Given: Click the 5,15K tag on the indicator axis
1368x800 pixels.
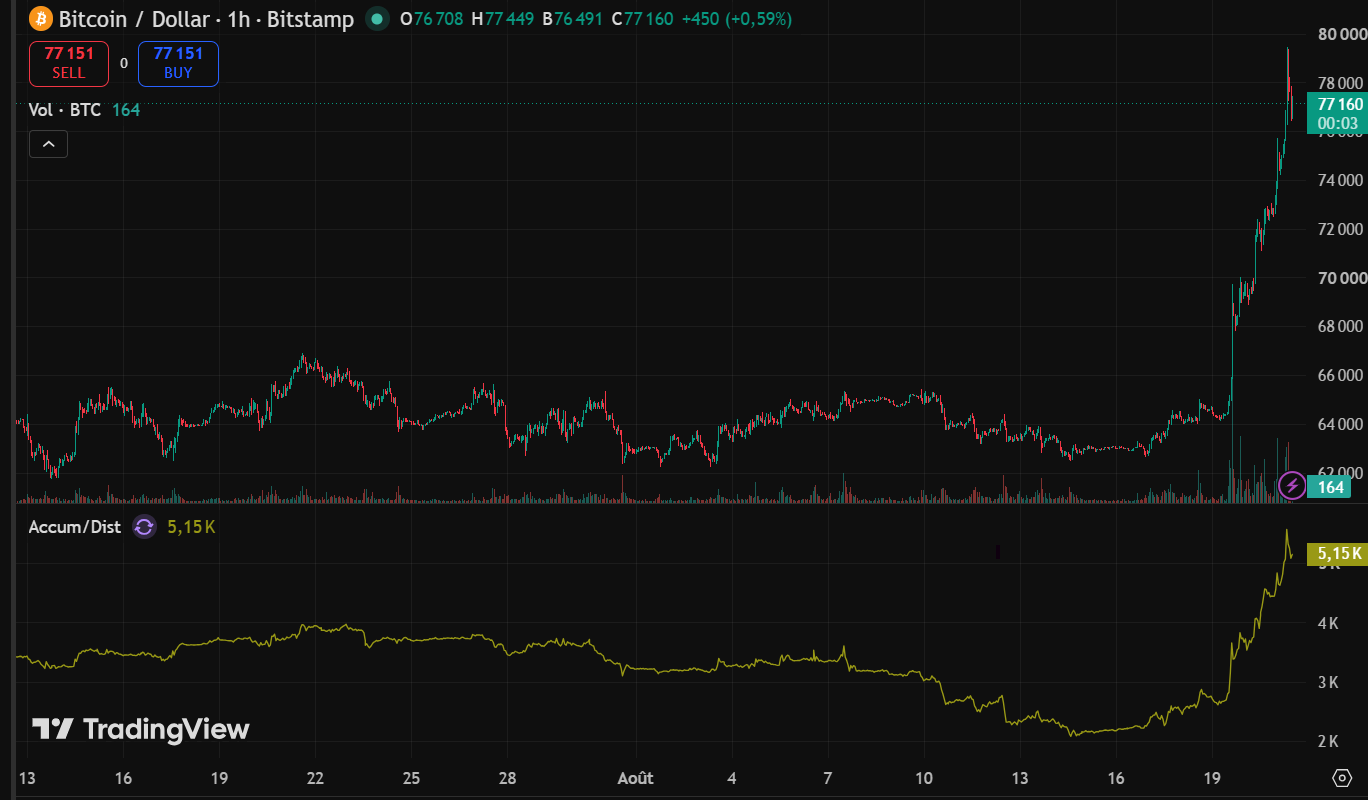Looking at the screenshot, I should (x=1339, y=553).
